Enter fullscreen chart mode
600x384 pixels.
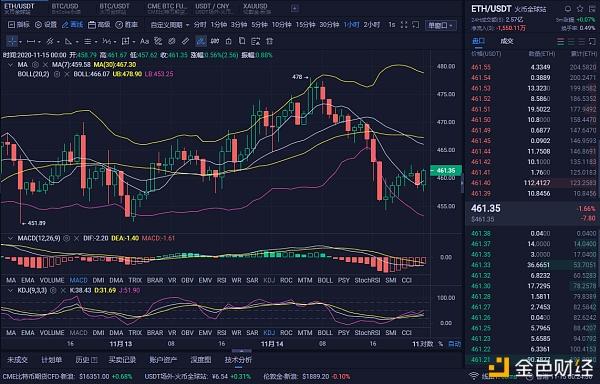(404, 24)
